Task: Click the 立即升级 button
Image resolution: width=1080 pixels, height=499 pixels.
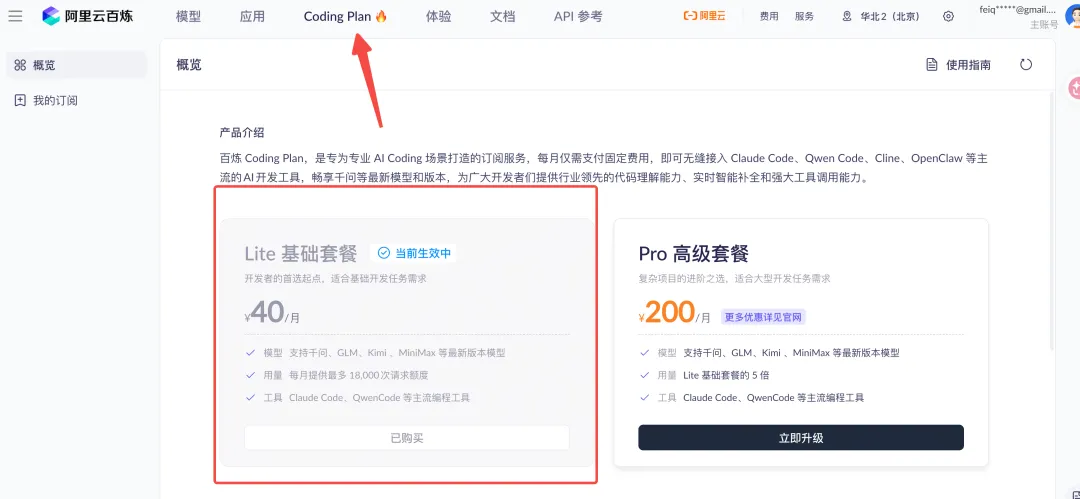Action: coord(800,438)
